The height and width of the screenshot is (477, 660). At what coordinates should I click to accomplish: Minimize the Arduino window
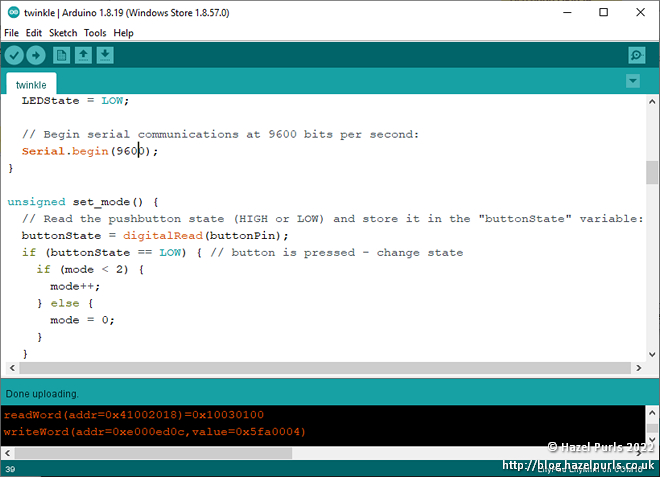(567, 12)
